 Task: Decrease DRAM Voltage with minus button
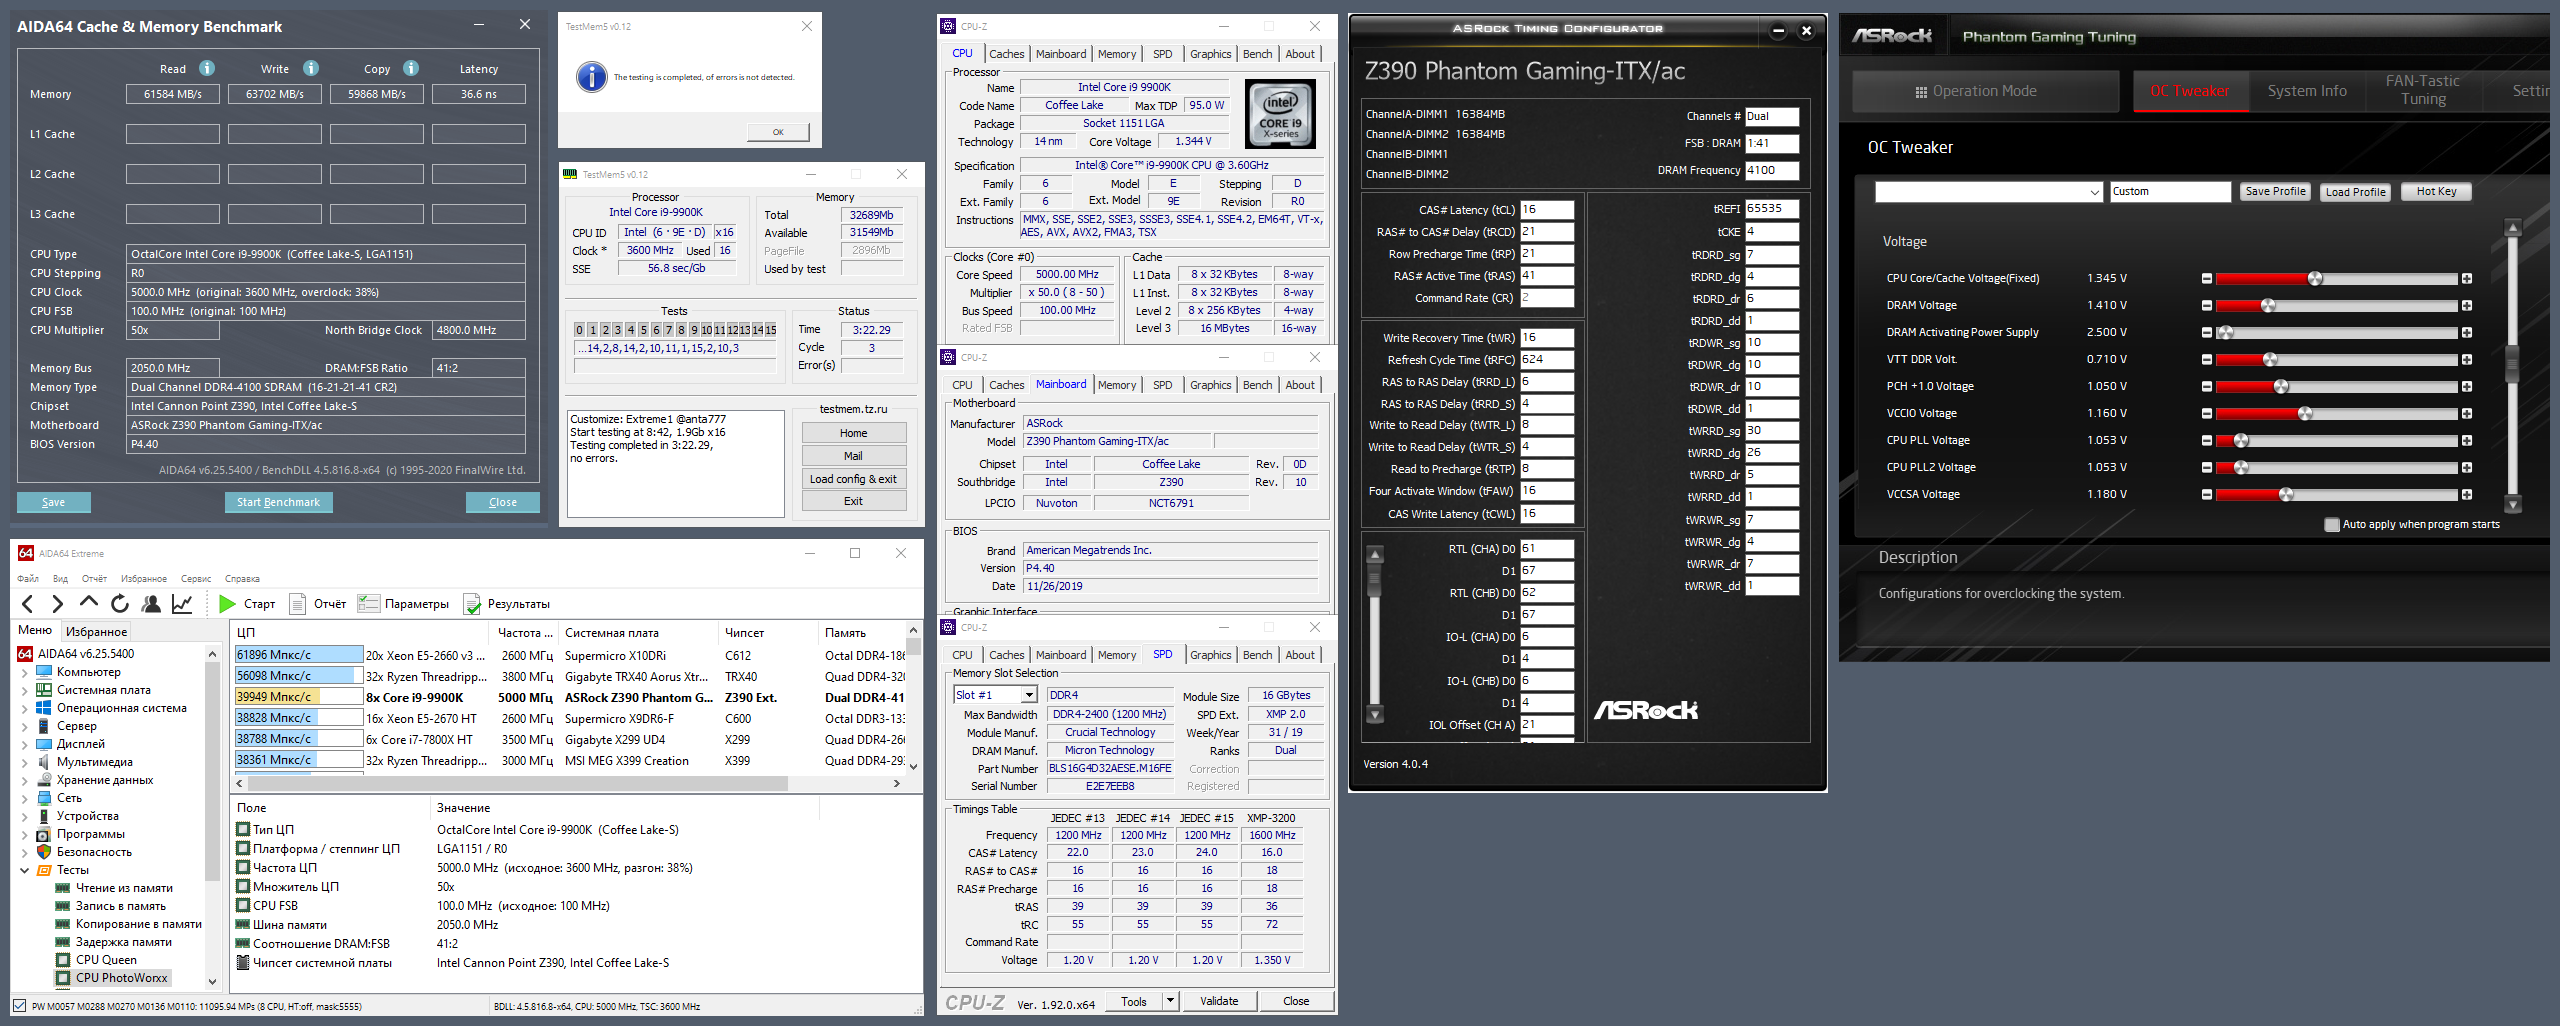2207,305
